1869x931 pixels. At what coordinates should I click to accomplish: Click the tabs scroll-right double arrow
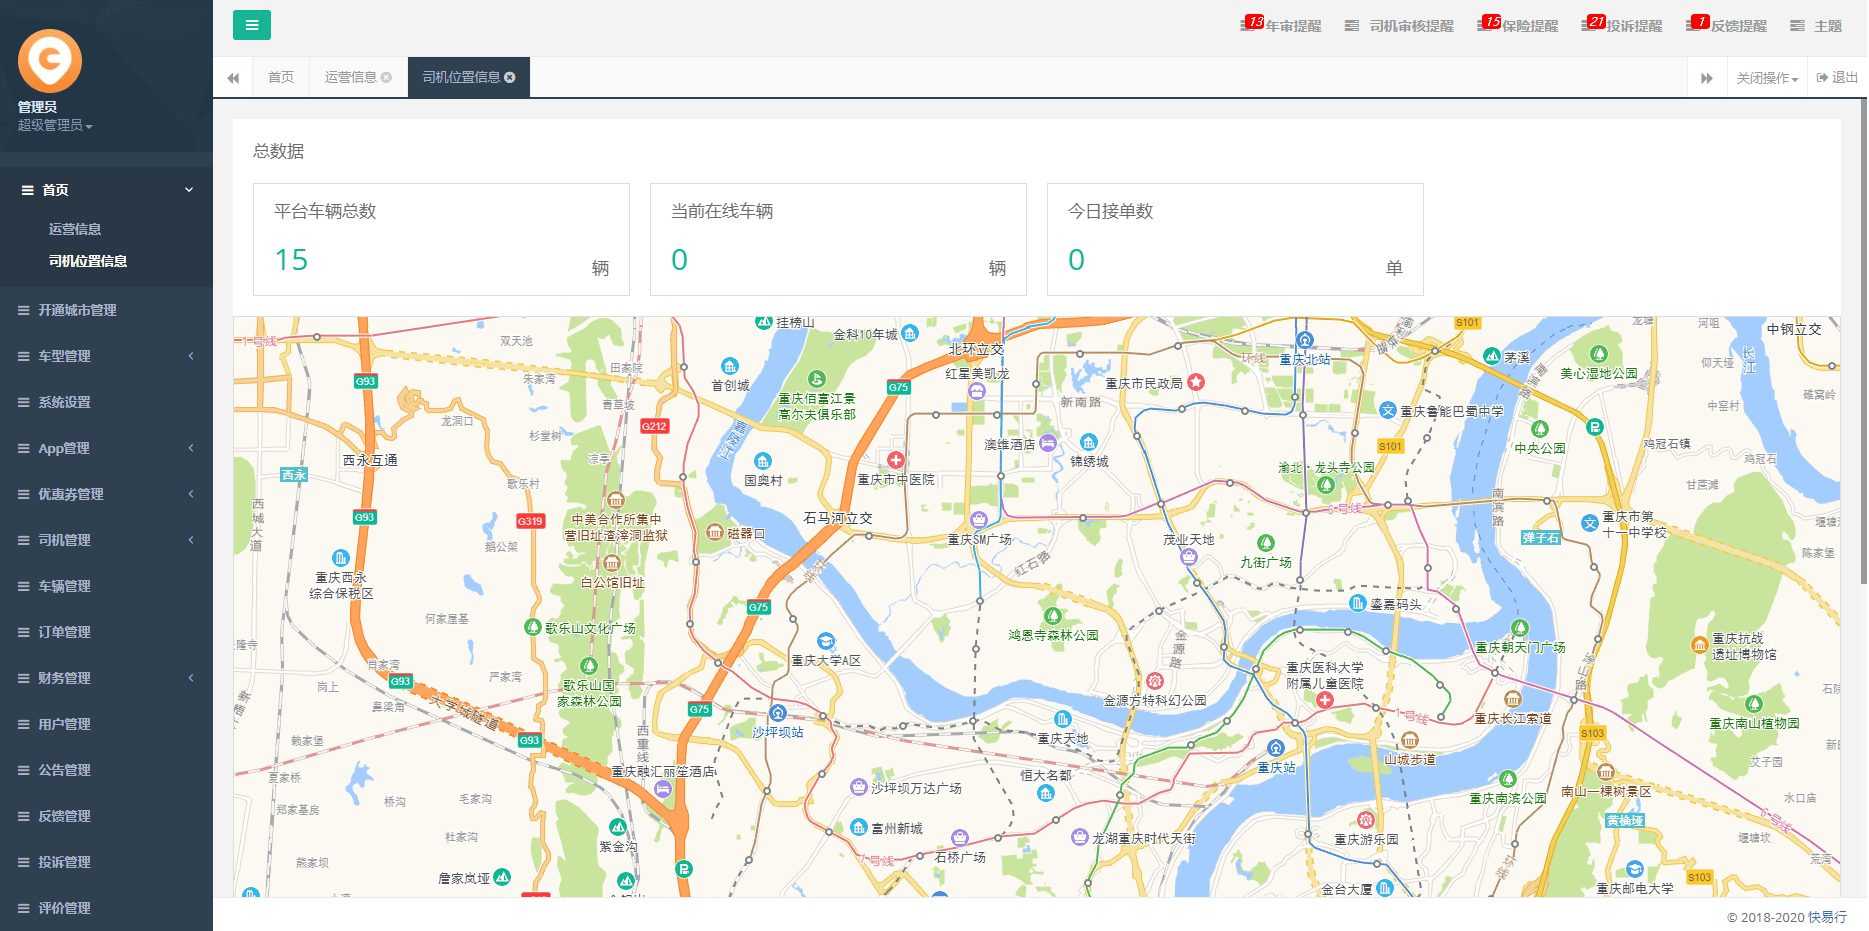(x=1707, y=78)
